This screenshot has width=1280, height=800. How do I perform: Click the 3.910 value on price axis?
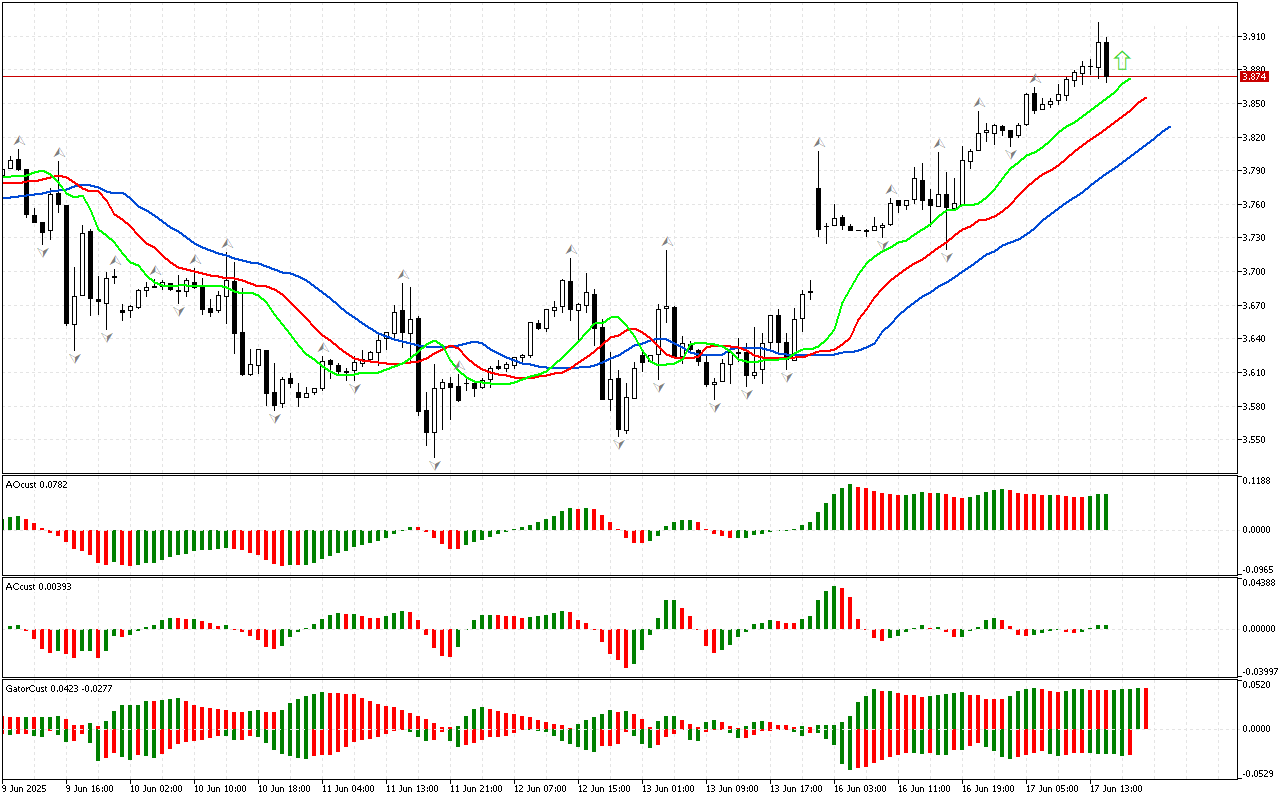coord(1252,37)
